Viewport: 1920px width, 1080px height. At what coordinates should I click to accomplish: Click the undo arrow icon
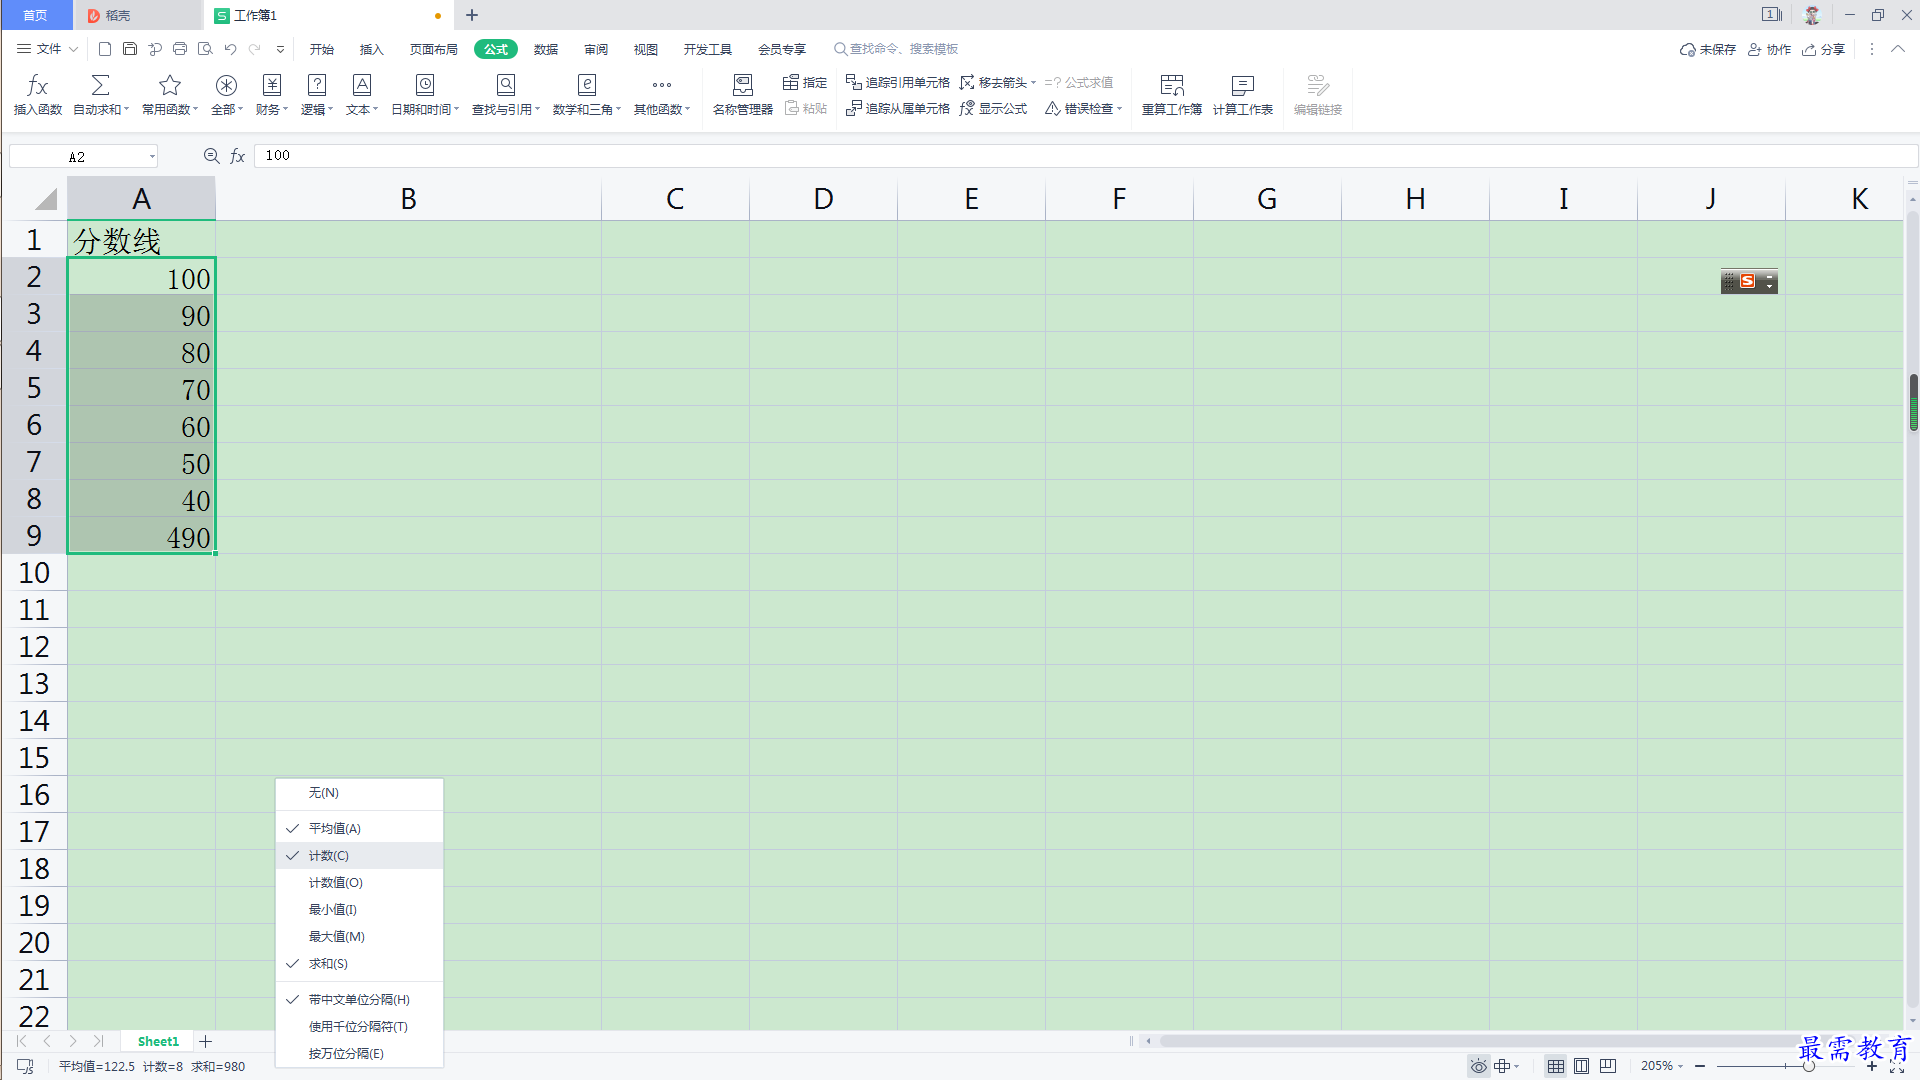pos(230,49)
